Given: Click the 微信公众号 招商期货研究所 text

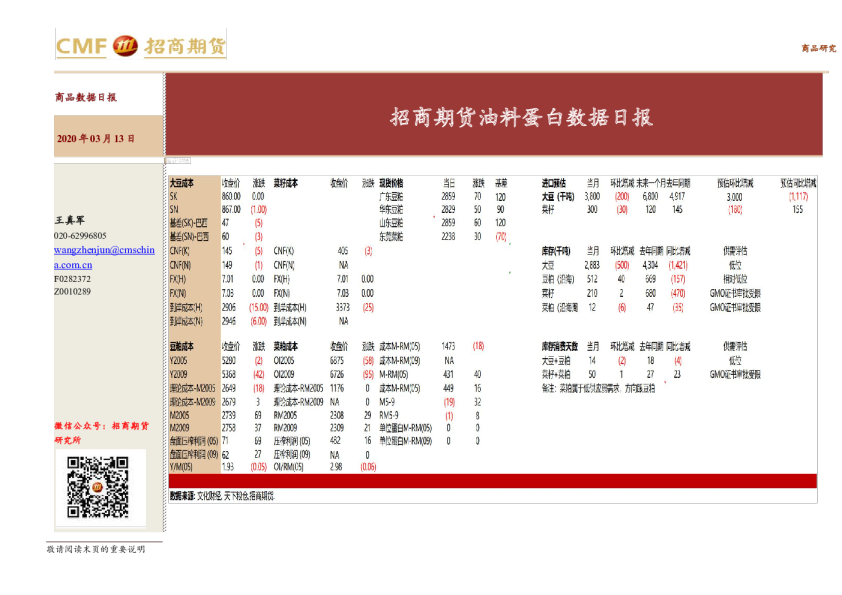Looking at the screenshot, I should 102,432.
